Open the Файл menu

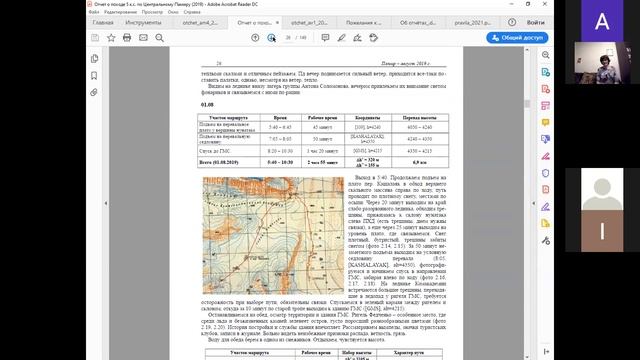click(x=94, y=12)
